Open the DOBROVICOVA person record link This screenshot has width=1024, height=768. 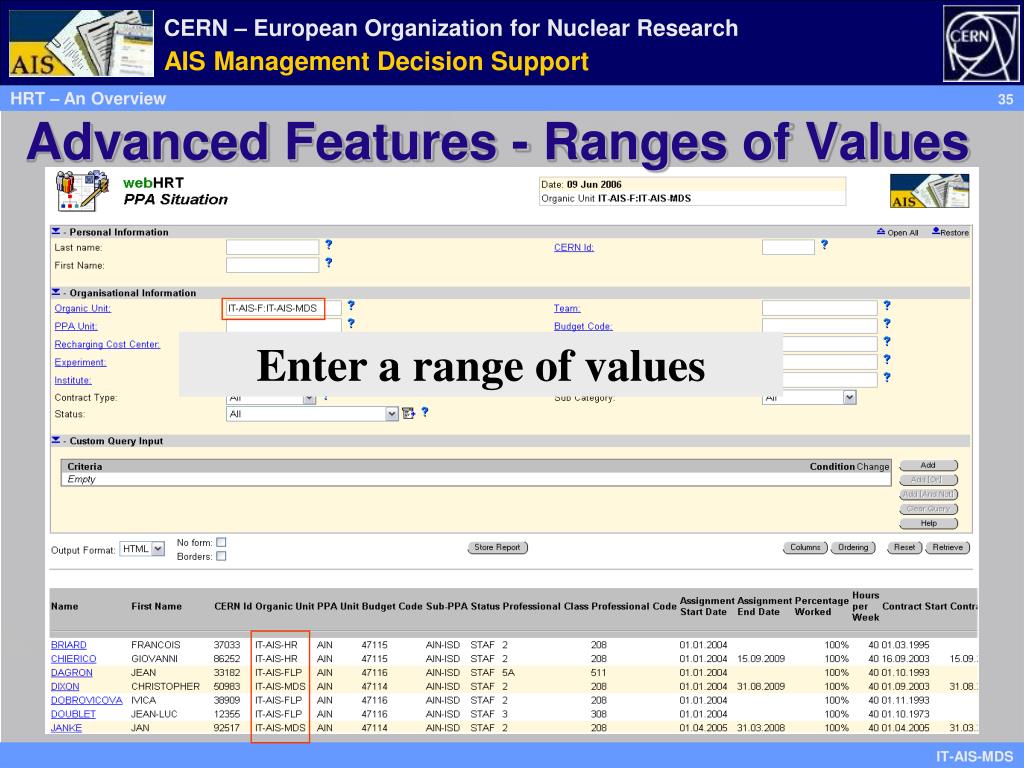coord(87,700)
